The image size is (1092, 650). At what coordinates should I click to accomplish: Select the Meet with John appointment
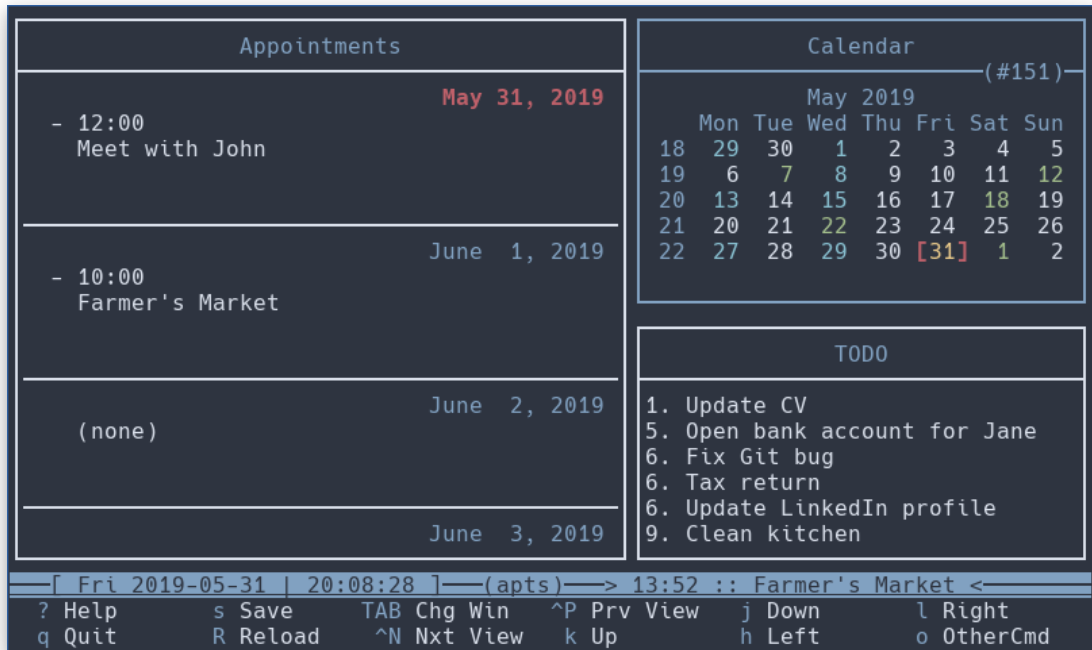[x=171, y=149]
